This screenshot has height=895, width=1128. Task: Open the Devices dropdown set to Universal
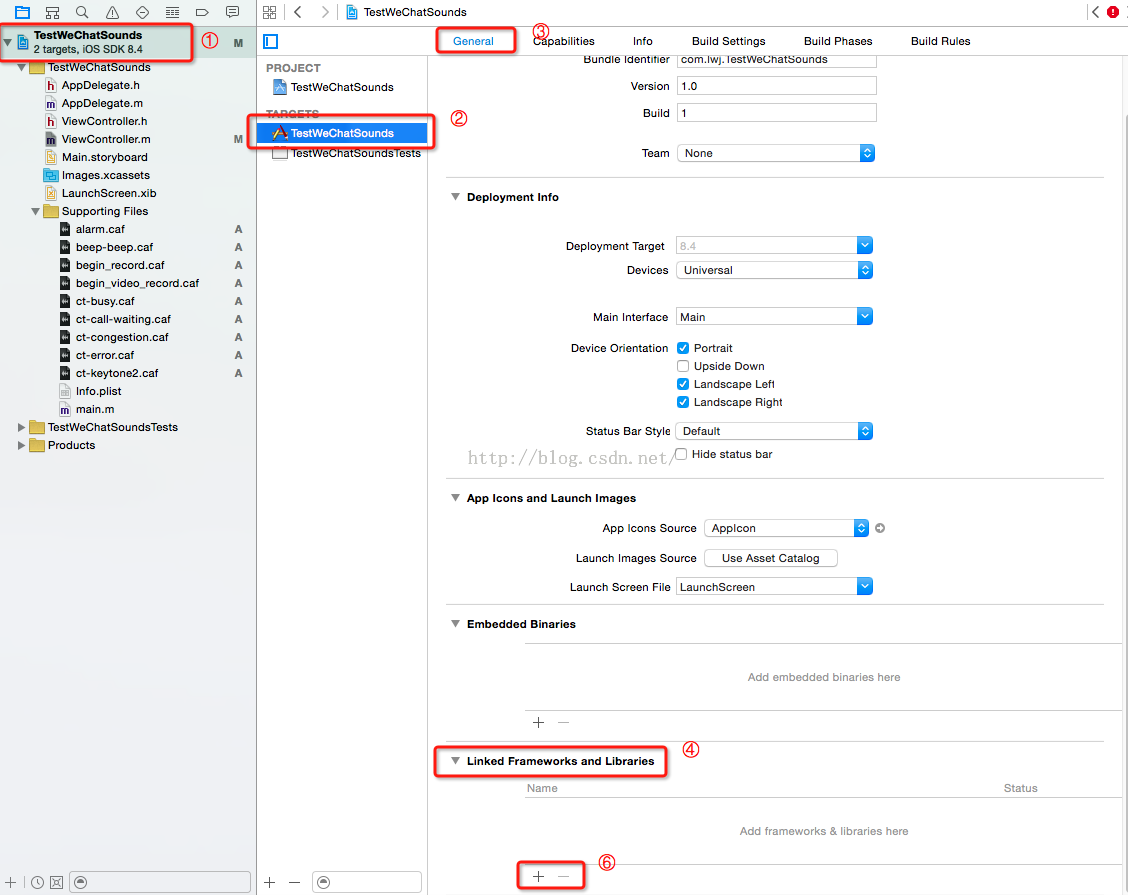pyautogui.click(x=774, y=270)
